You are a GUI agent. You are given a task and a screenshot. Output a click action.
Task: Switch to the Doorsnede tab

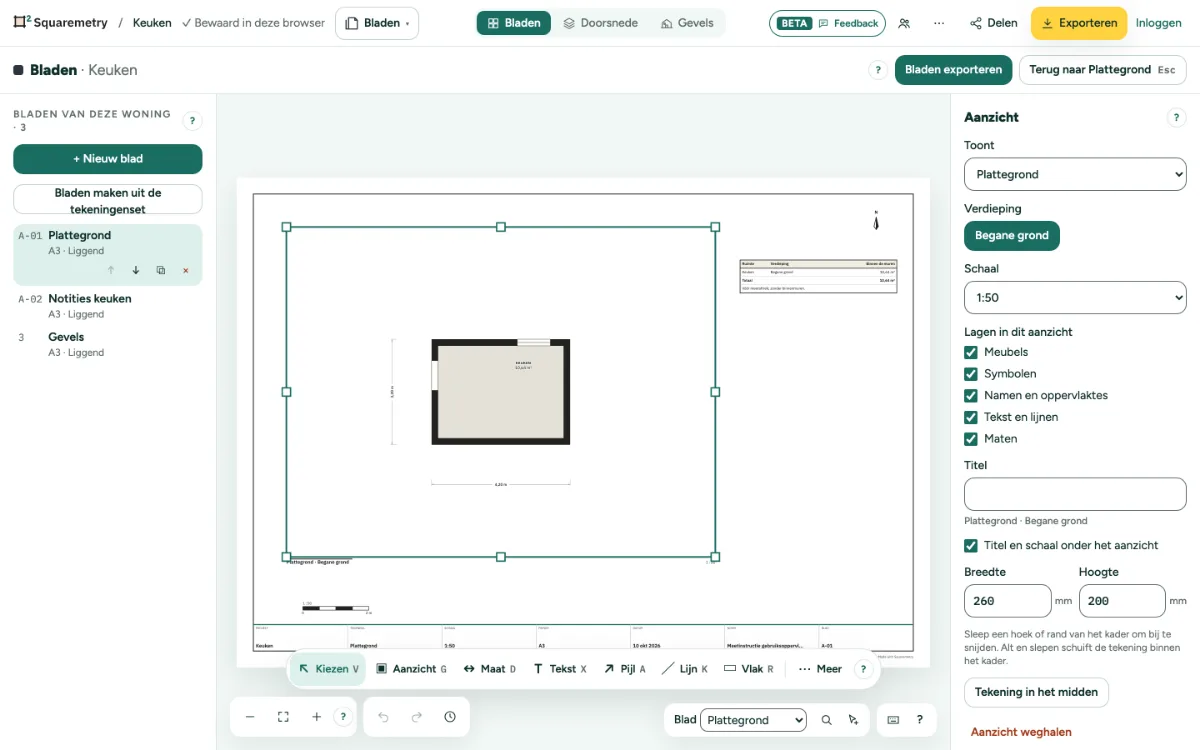[x=600, y=23]
